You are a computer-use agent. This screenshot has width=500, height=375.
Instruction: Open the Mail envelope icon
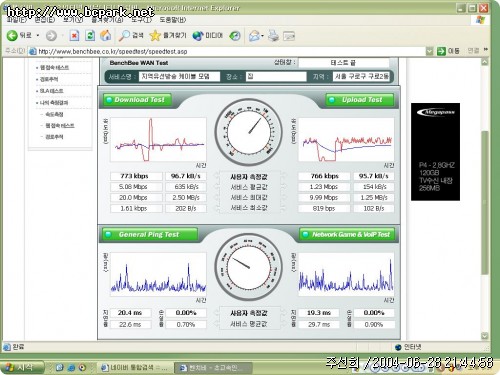pos(254,36)
